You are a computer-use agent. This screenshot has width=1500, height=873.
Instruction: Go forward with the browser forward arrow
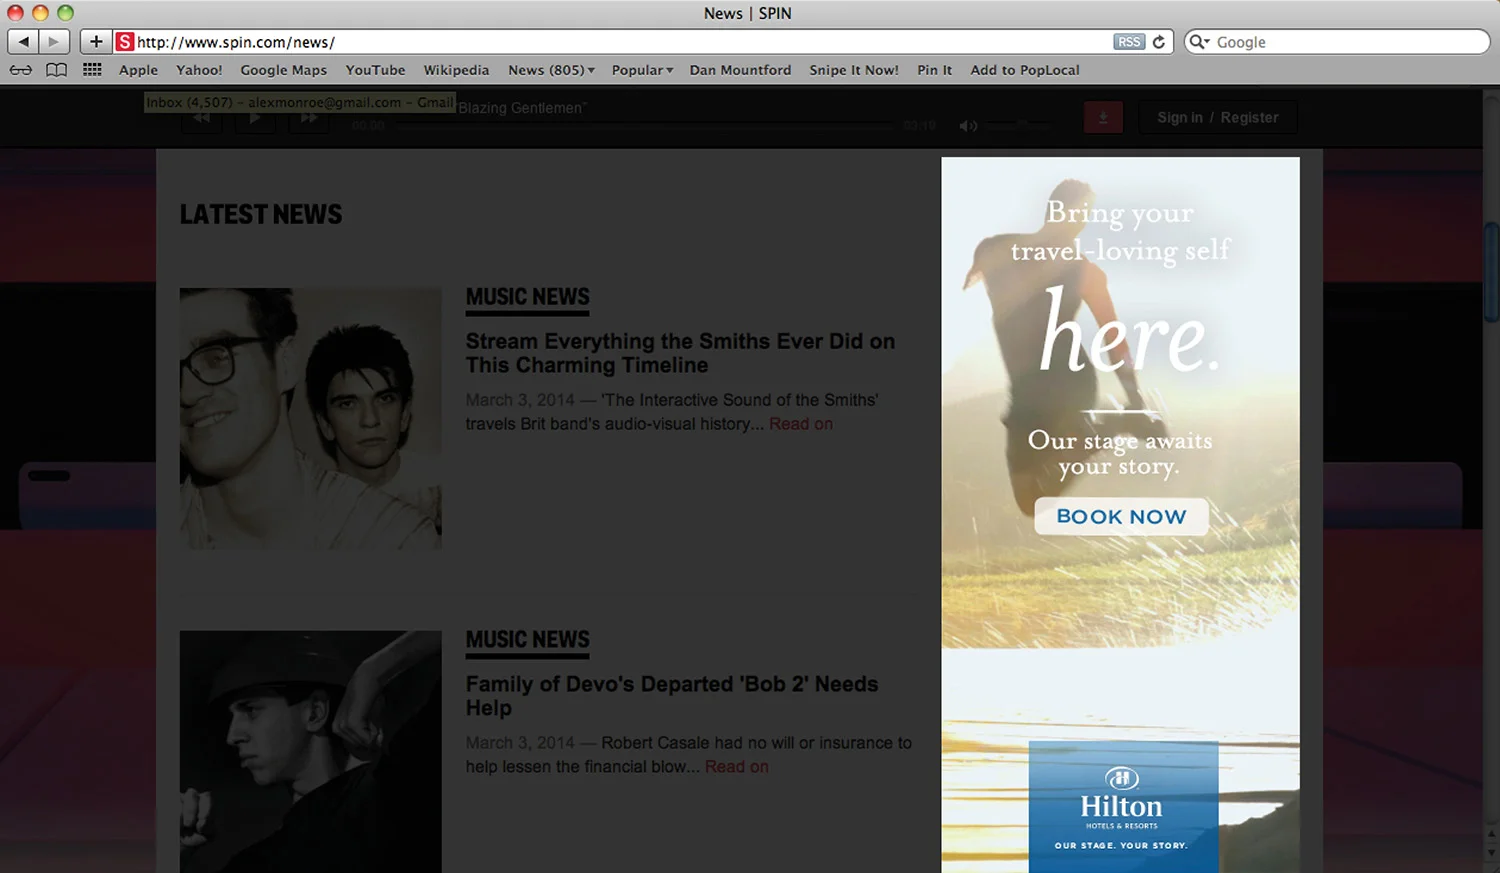(55, 42)
